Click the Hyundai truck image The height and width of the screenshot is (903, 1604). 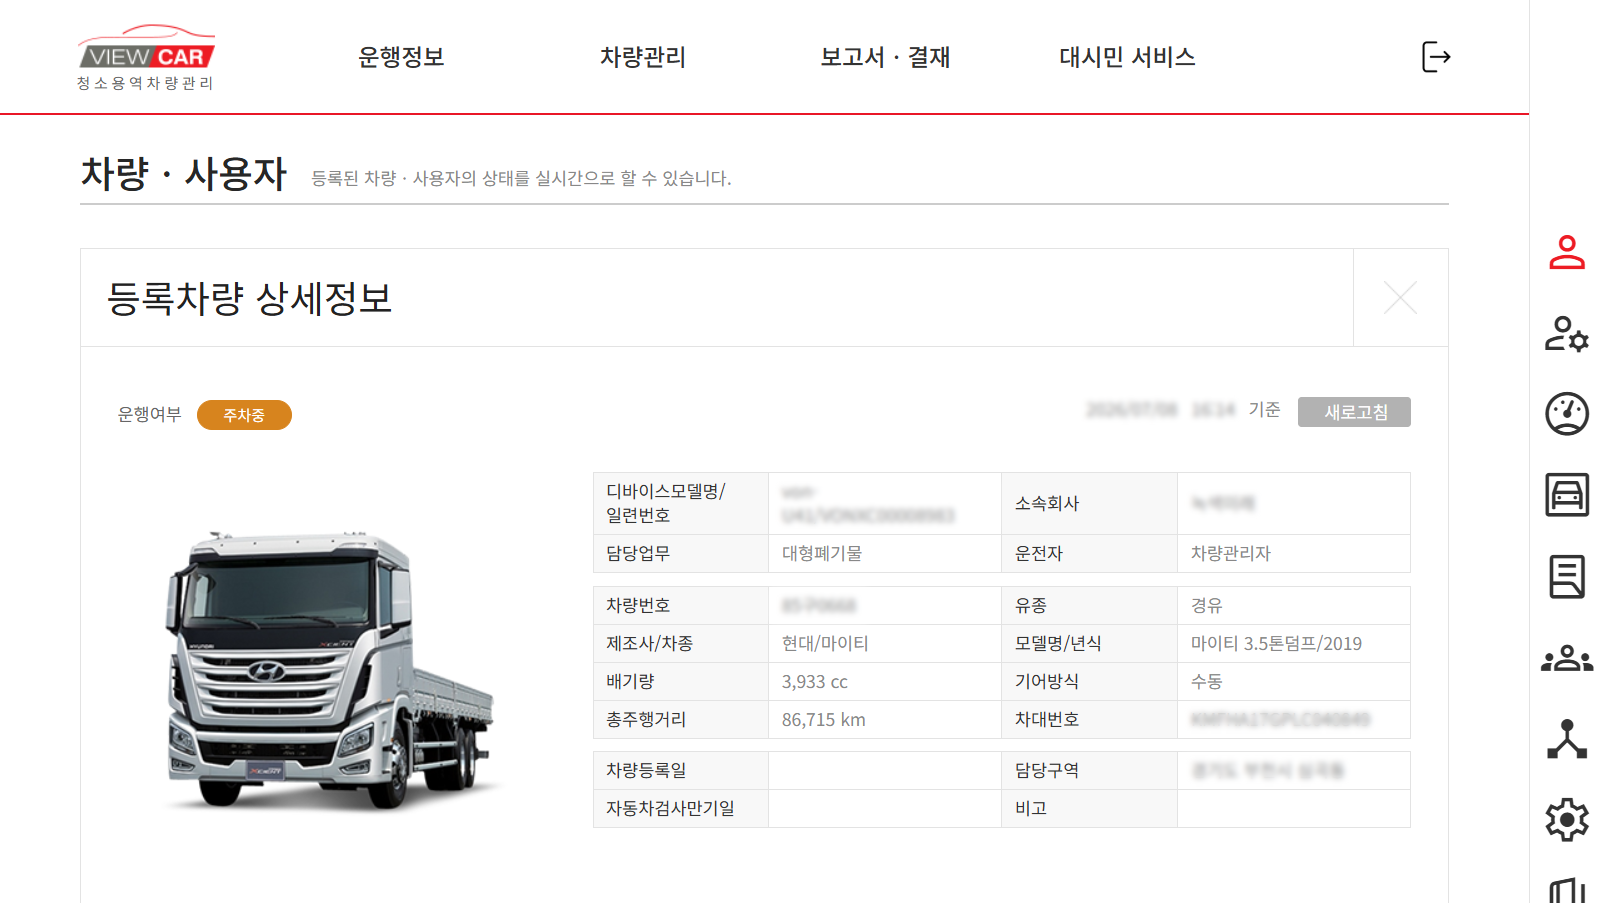[330, 671]
